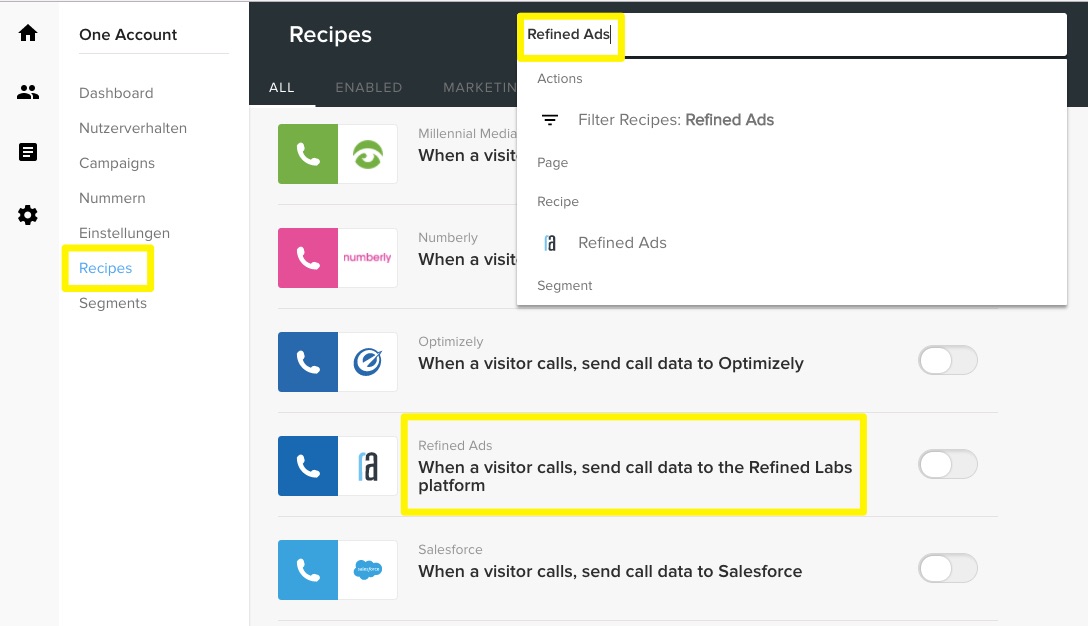Open the settings gear icon

click(x=28, y=215)
